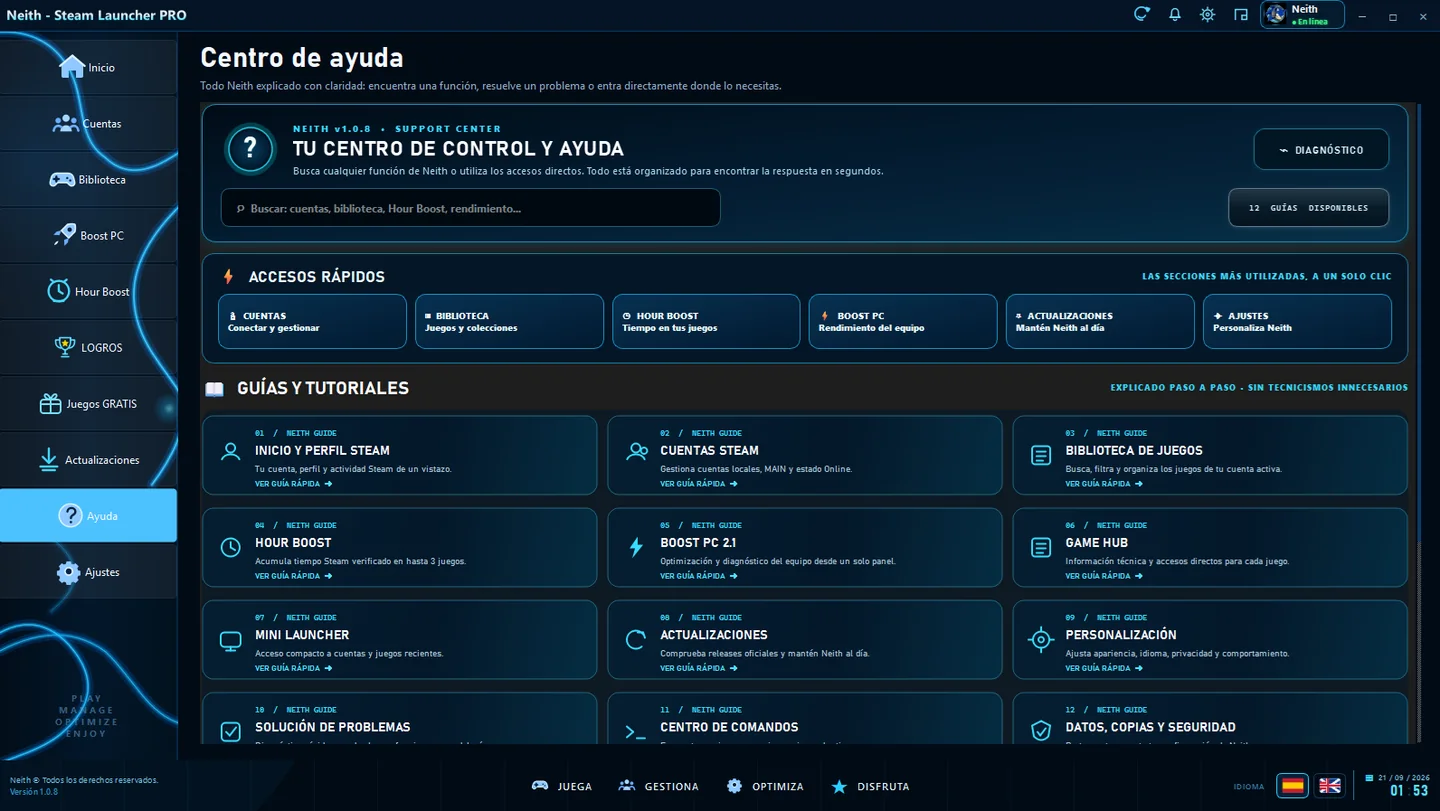Open the Cuentas quick access card
Screen dimensions: 1440x811
[312, 321]
